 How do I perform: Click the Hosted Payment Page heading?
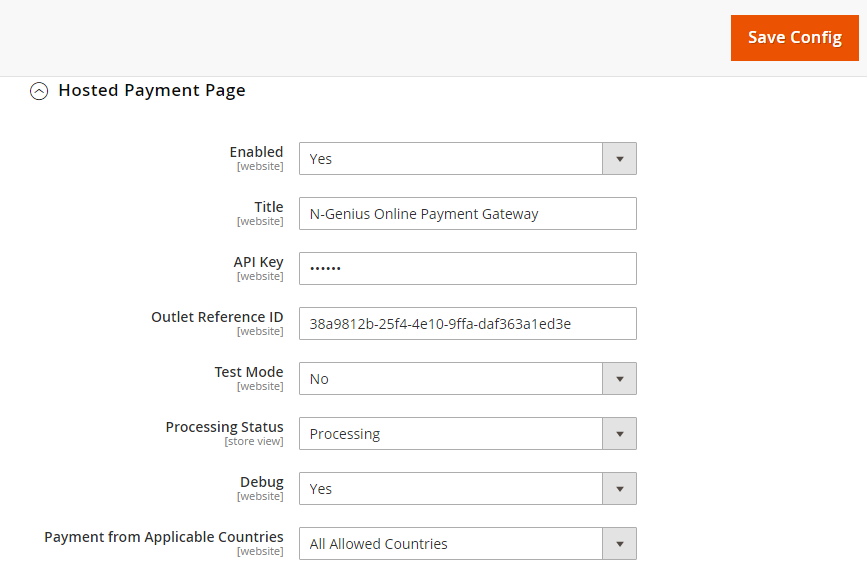[151, 90]
